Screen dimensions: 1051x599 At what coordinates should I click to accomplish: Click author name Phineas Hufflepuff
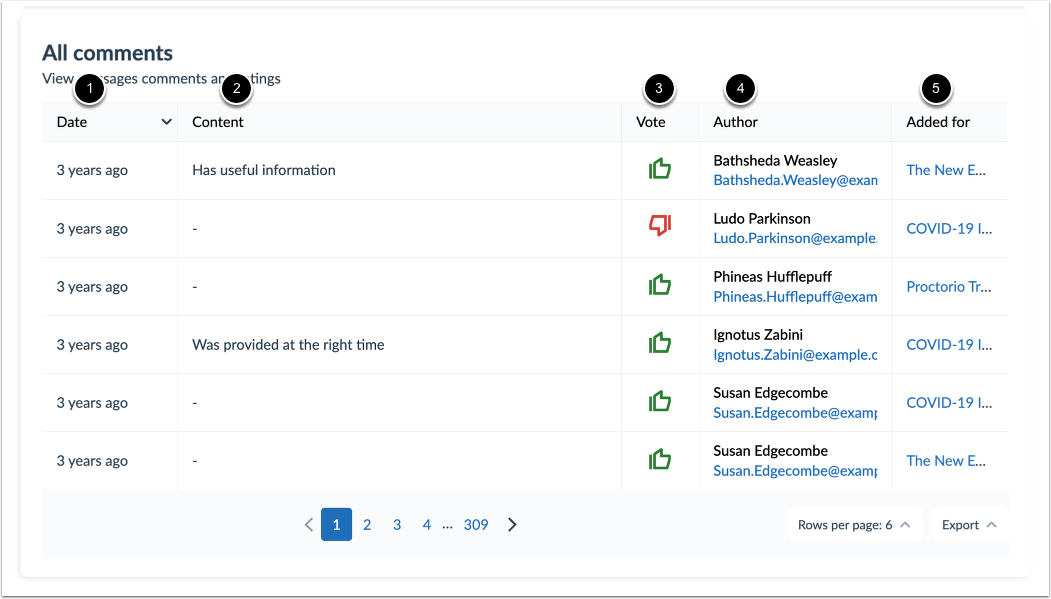coord(772,277)
